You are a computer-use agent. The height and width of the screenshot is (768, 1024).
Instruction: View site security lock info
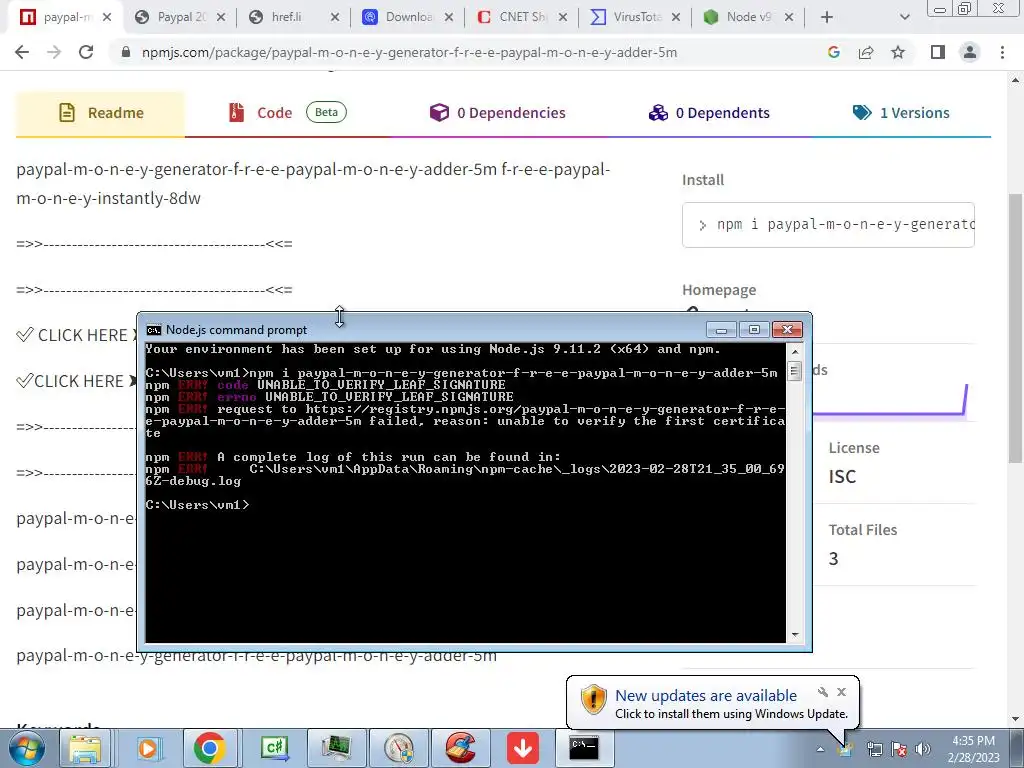click(127, 52)
